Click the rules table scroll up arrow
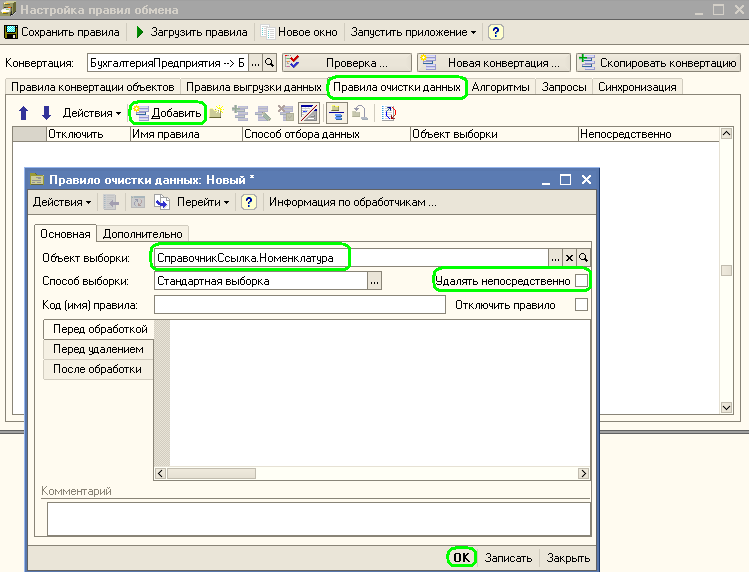749x572 pixels. point(726,134)
